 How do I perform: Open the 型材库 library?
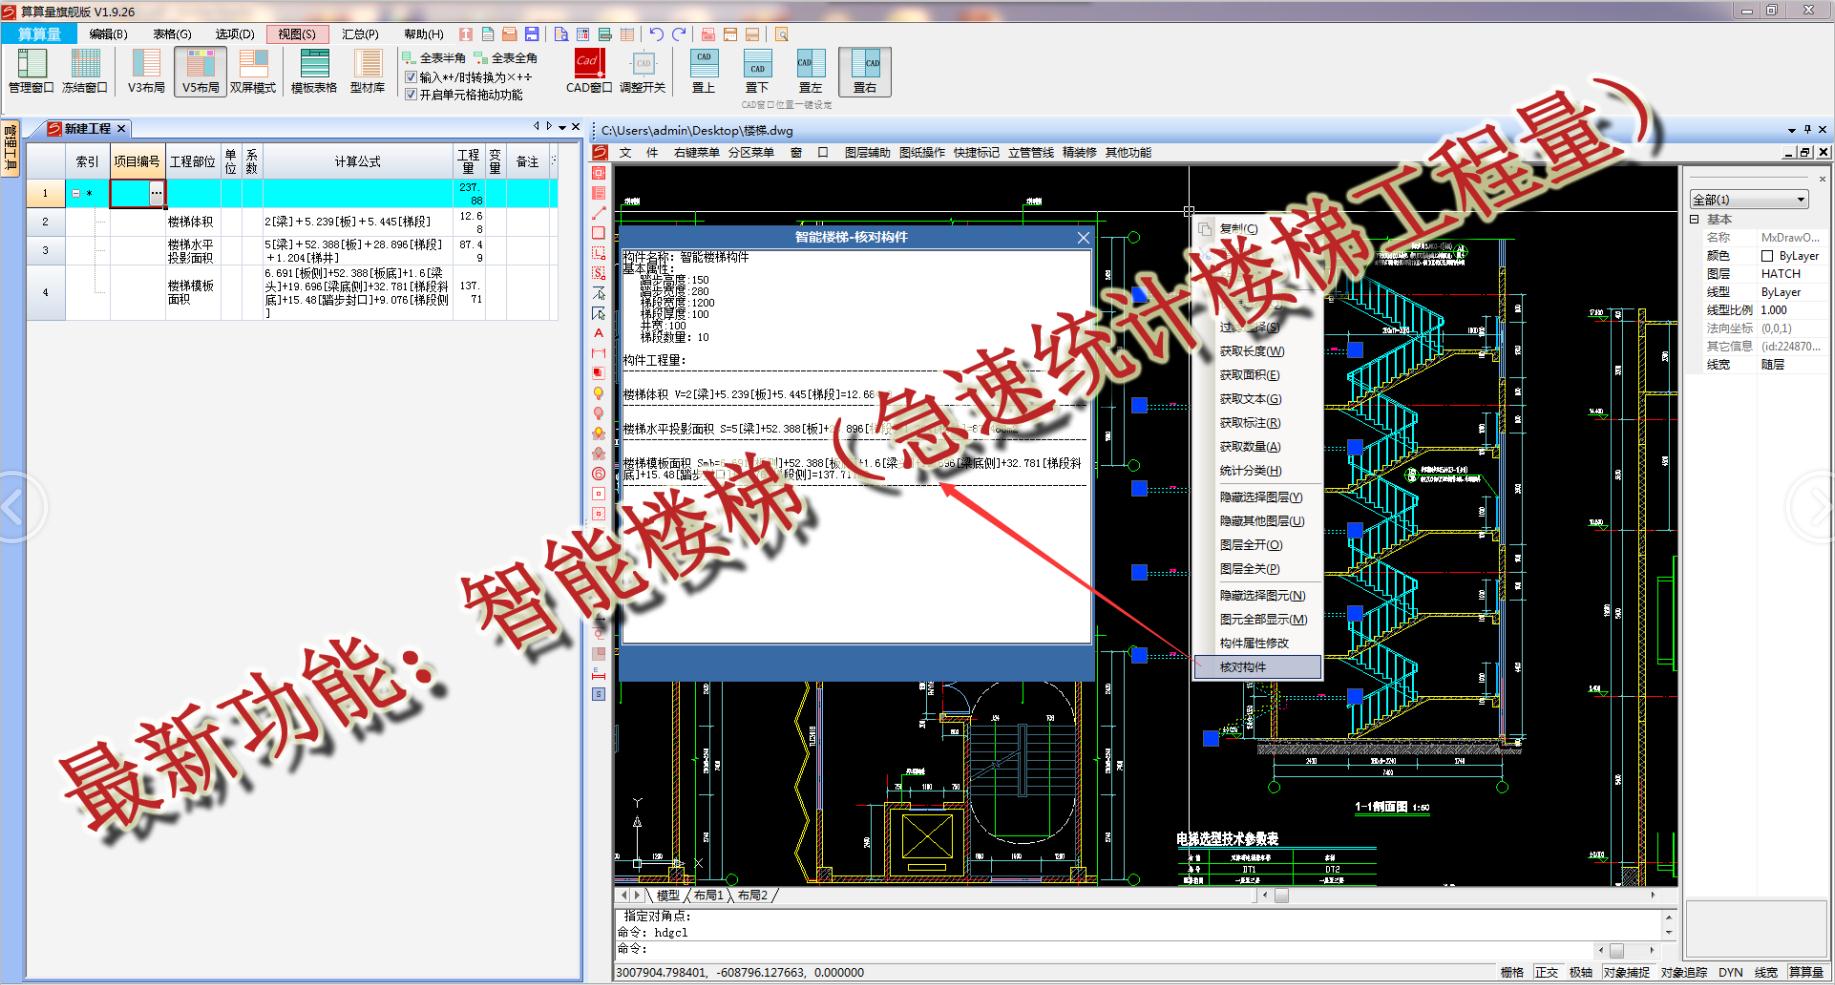click(368, 71)
